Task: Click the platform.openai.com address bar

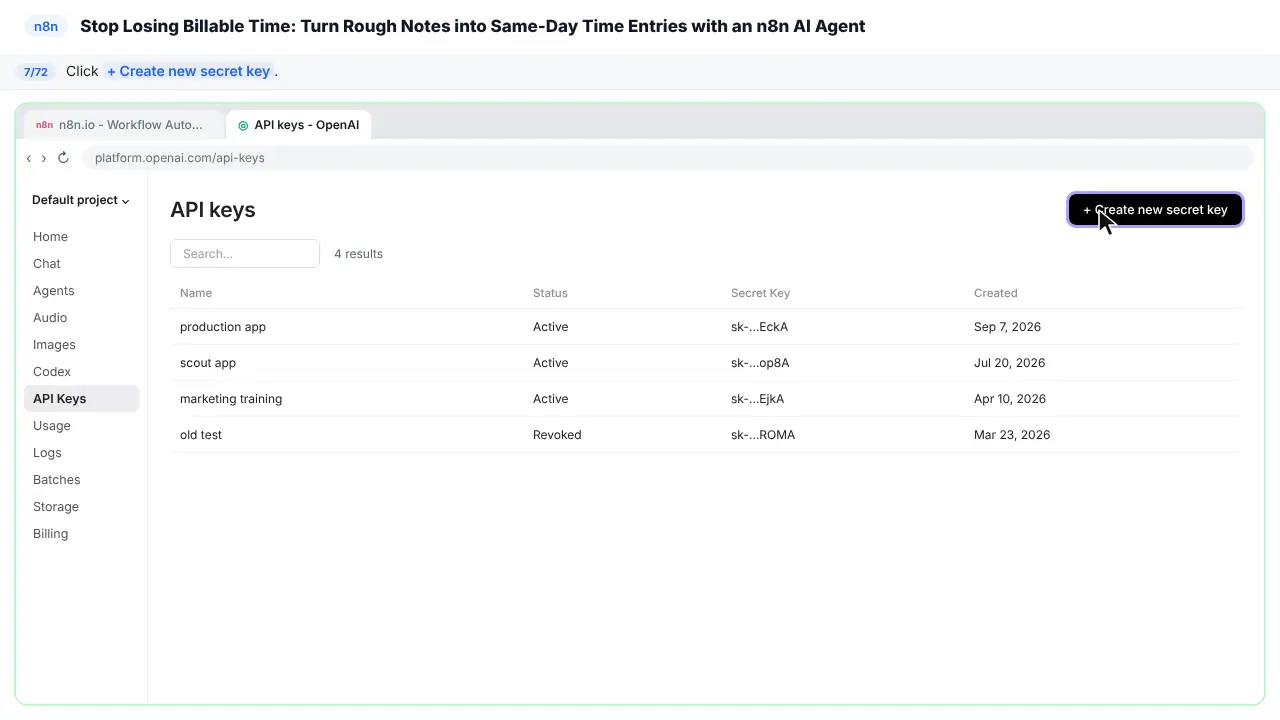Action: tap(668, 158)
